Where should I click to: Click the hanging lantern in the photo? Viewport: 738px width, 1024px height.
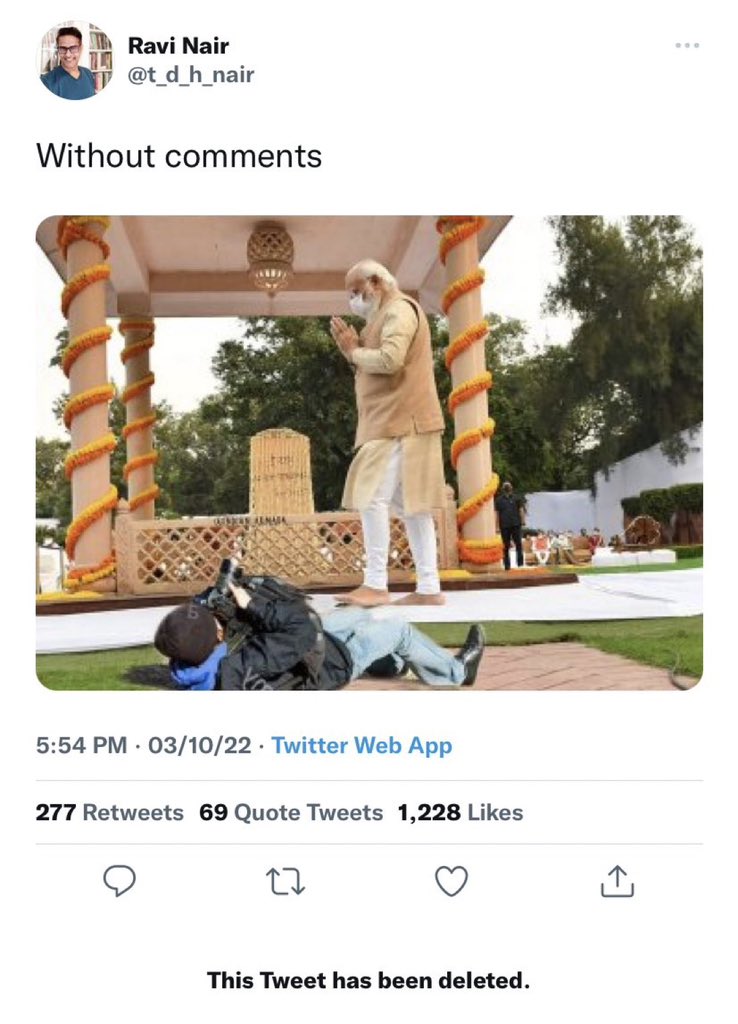[x=270, y=256]
